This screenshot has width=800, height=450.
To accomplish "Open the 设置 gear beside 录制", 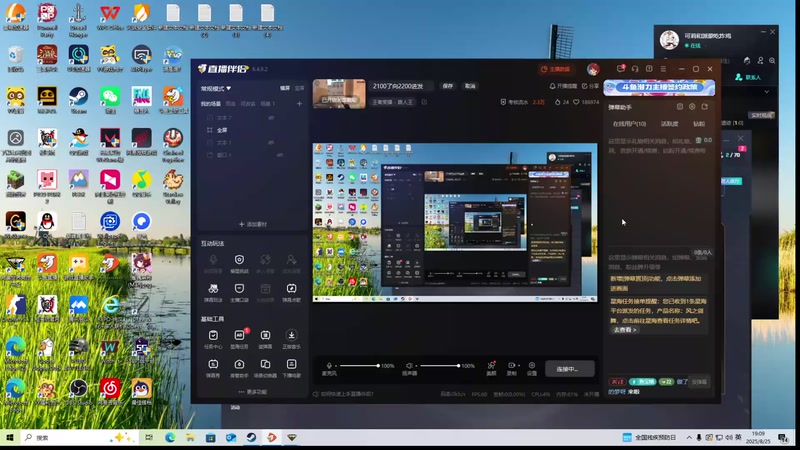I will (532, 365).
